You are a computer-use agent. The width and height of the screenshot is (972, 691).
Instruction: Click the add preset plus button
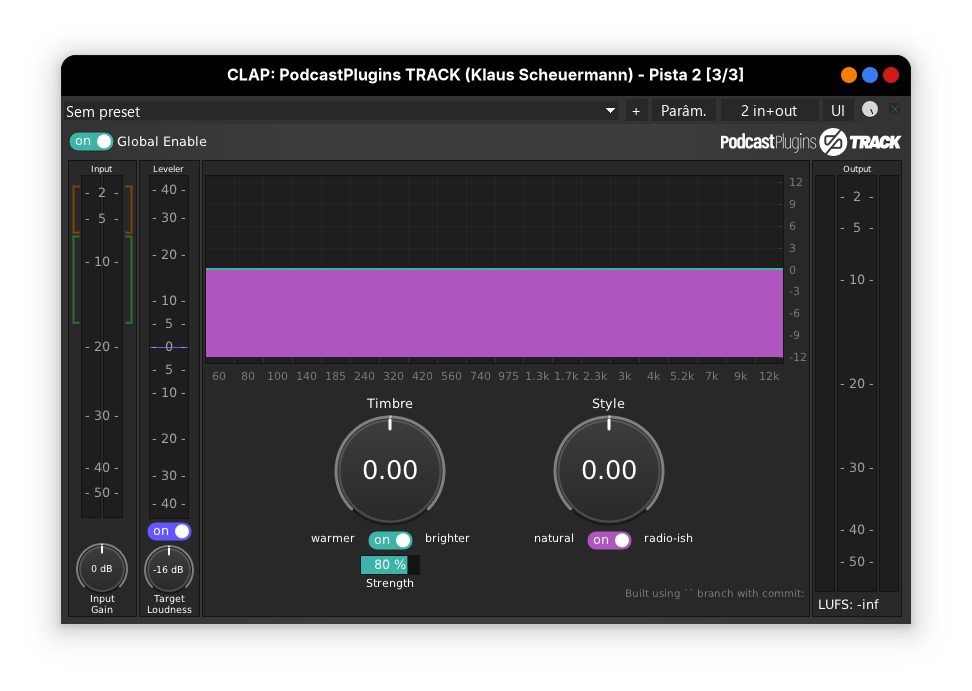pos(635,111)
